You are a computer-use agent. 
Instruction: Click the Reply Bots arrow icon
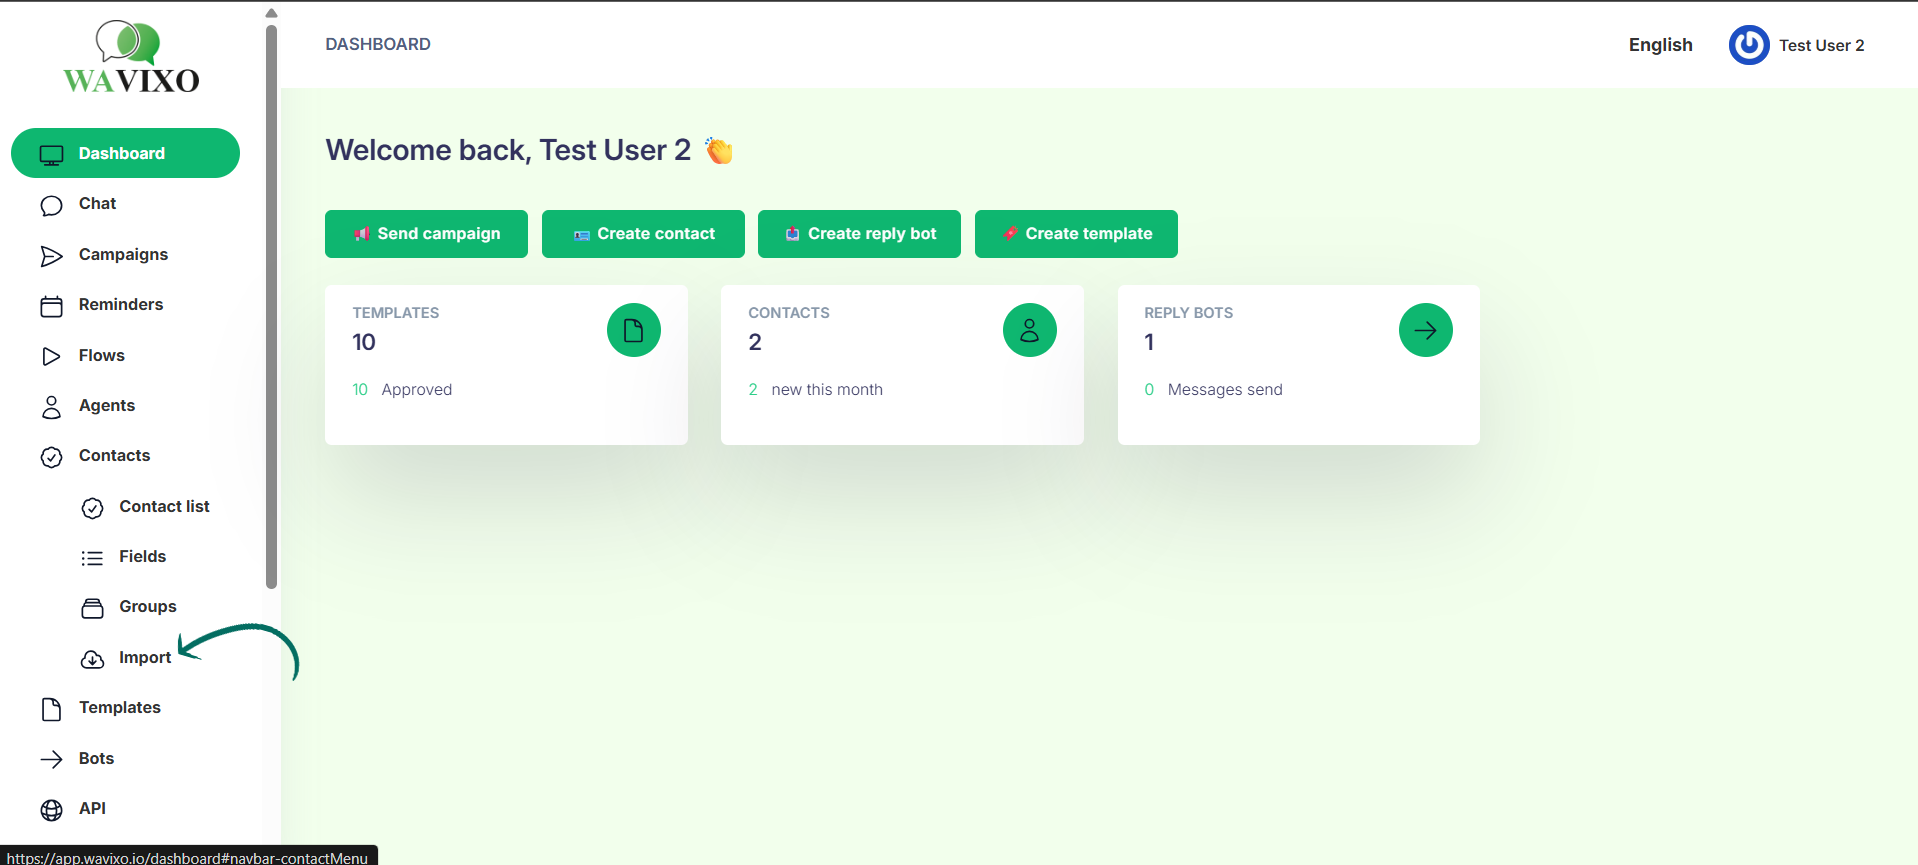1425,330
